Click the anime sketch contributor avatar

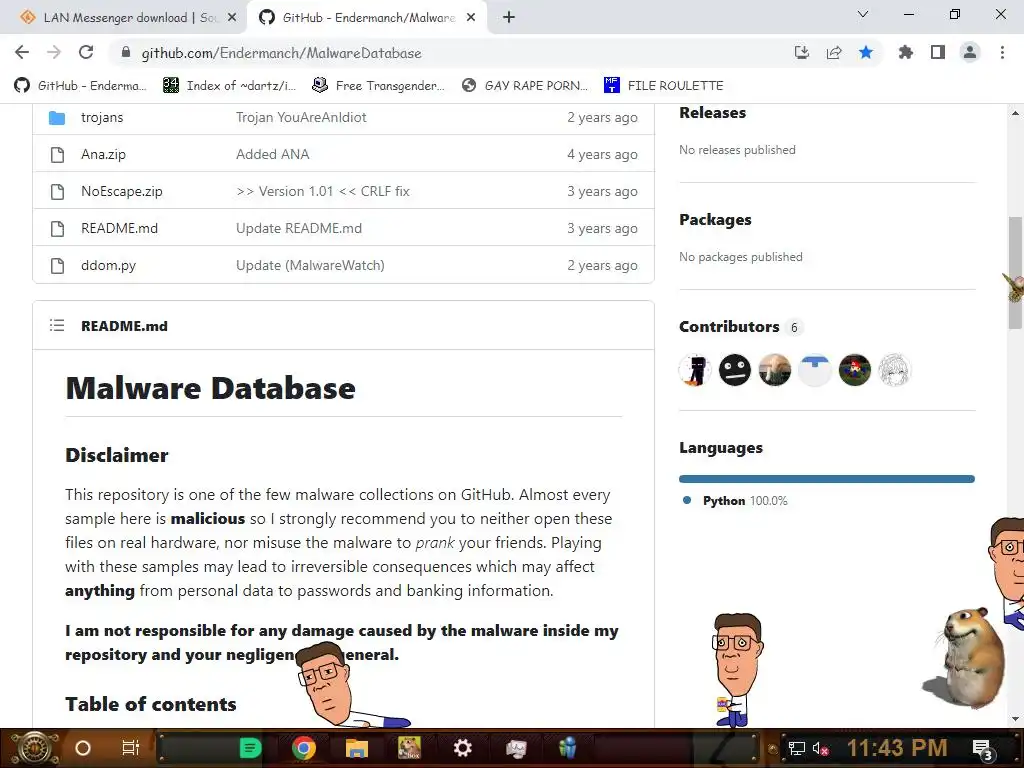(x=894, y=370)
